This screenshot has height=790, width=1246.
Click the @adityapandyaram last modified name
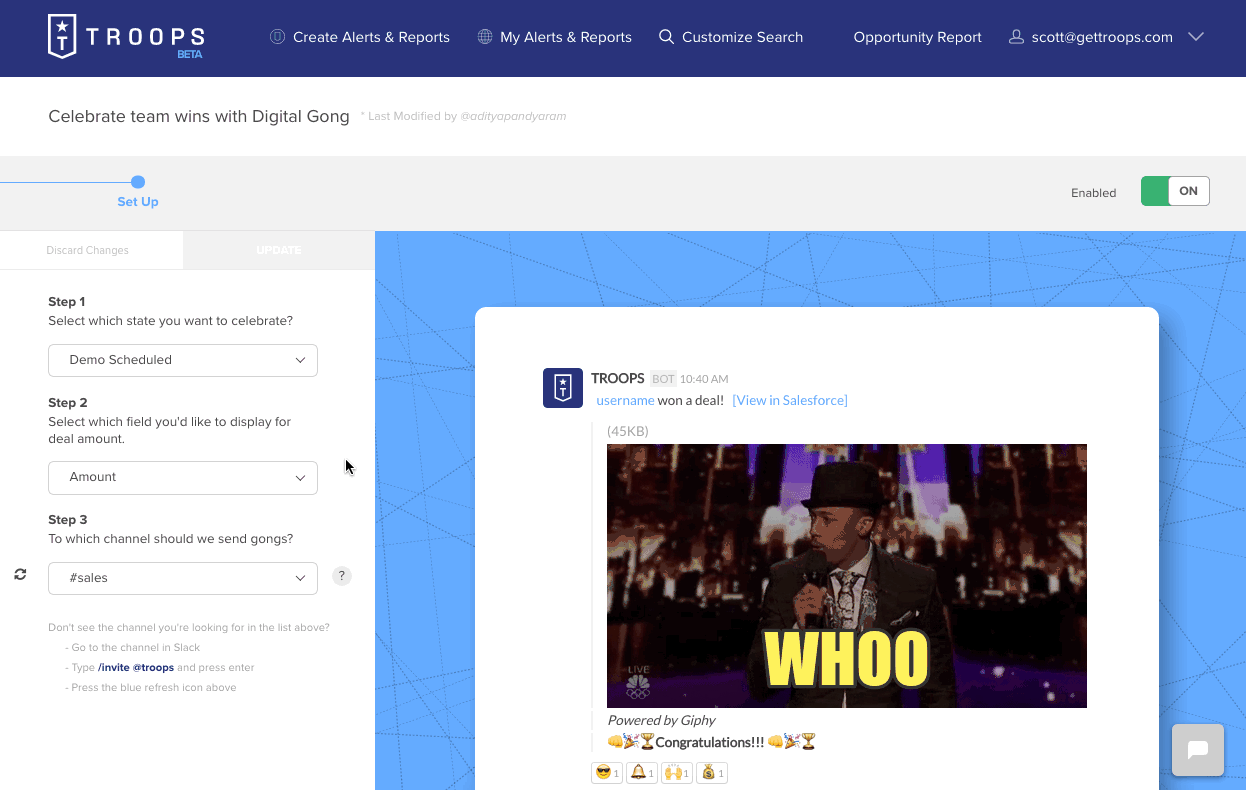click(513, 117)
